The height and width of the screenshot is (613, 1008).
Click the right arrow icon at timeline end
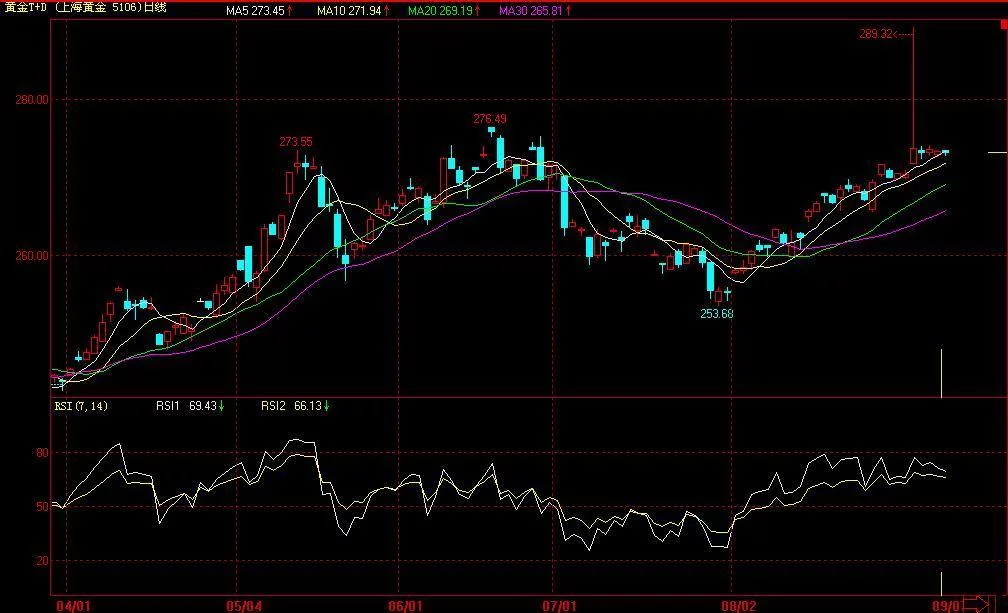(977, 604)
